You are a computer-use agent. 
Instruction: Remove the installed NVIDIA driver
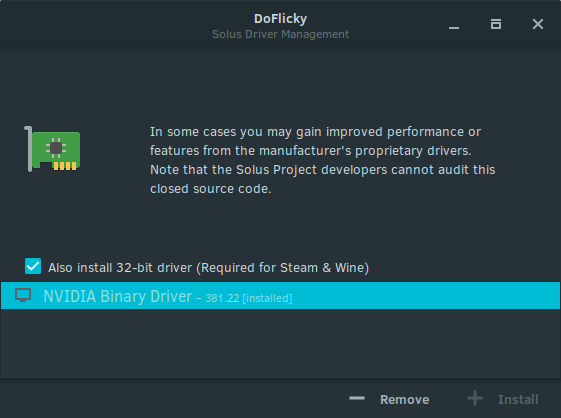click(x=389, y=399)
